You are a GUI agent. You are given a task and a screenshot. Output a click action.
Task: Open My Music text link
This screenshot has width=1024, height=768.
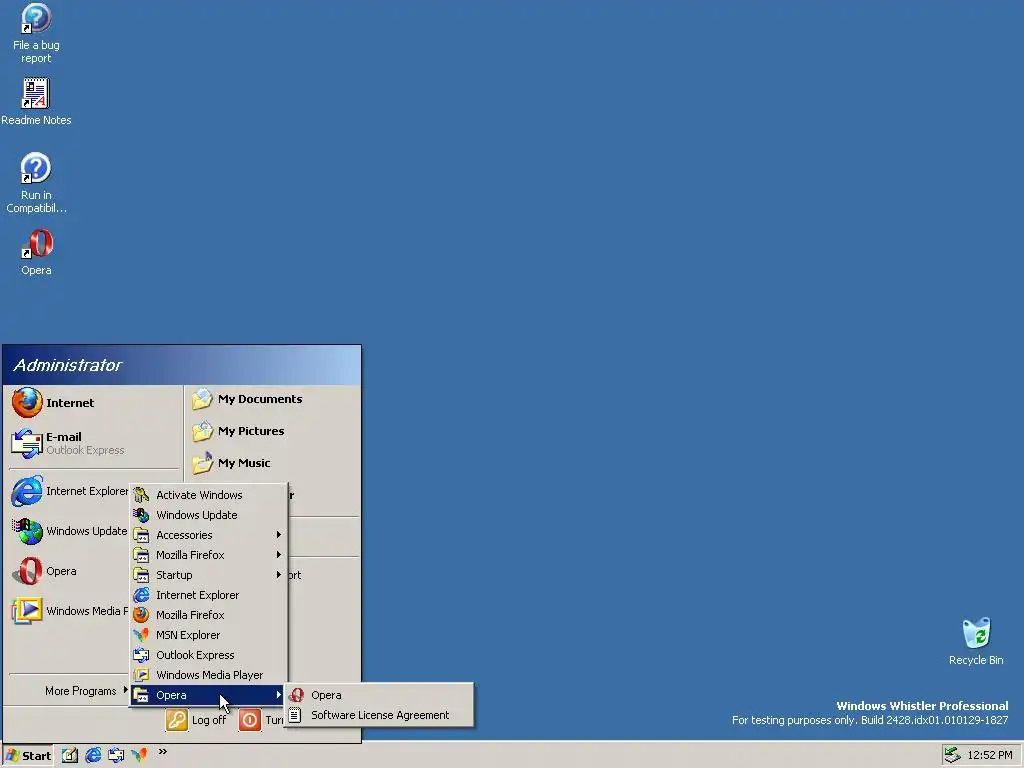244,463
